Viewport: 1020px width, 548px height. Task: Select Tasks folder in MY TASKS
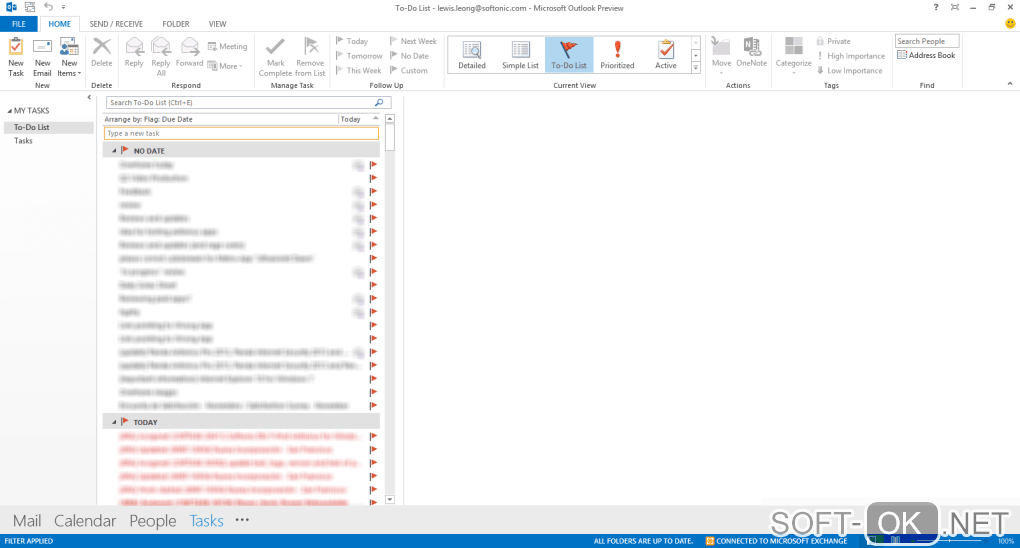click(23, 141)
